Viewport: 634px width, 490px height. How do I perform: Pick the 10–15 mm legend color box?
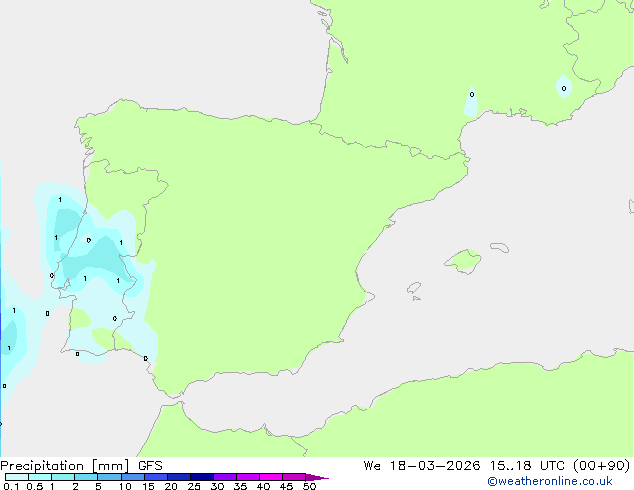(132, 477)
